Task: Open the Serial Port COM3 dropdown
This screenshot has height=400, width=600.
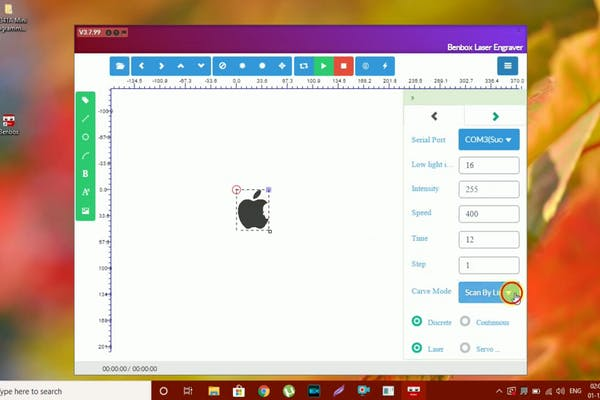Action: tap(489, 140)
